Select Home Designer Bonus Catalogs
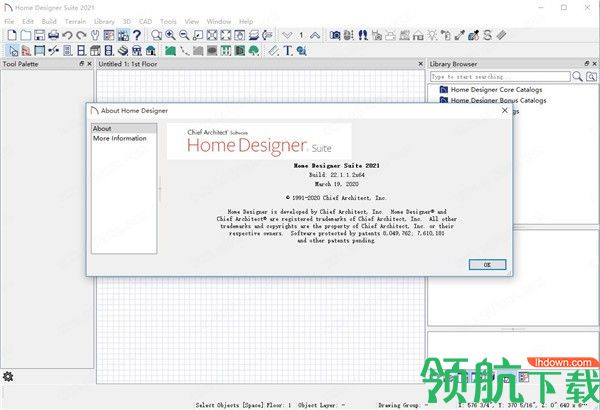Image resolution: width=600 pixels, height=410 pixels. click(498, 100)
